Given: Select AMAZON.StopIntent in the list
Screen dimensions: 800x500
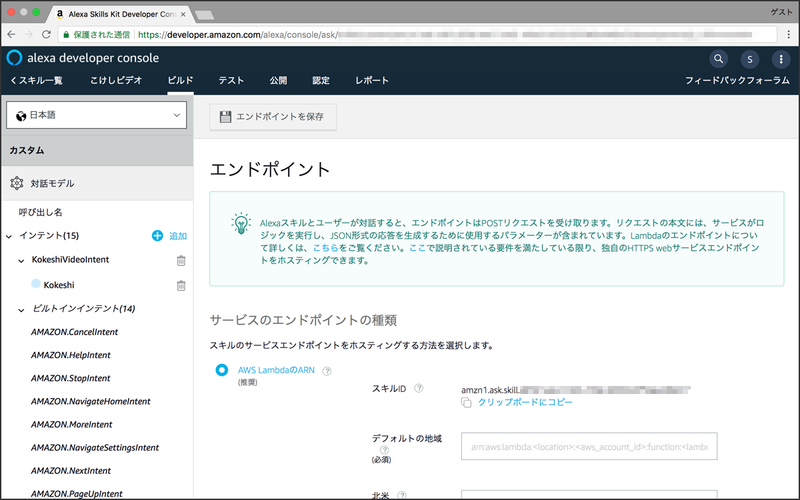Looking at the screenshot, I should (70, 379).
